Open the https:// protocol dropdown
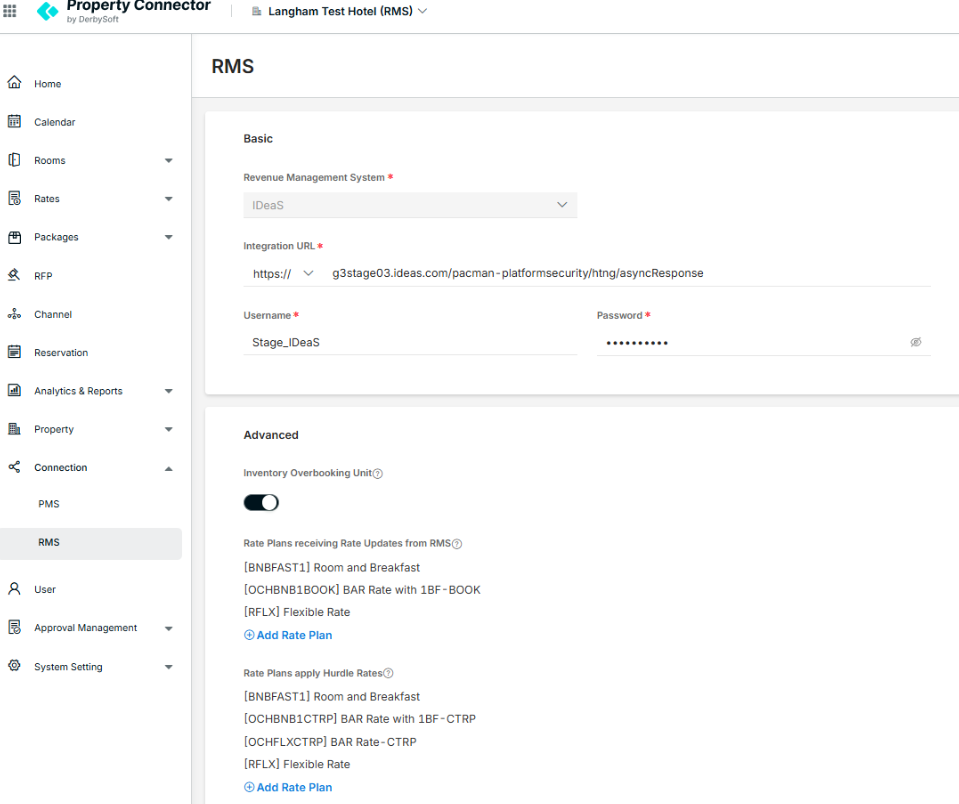This screenshot has height=804, width=959. (x=283, y=273)
